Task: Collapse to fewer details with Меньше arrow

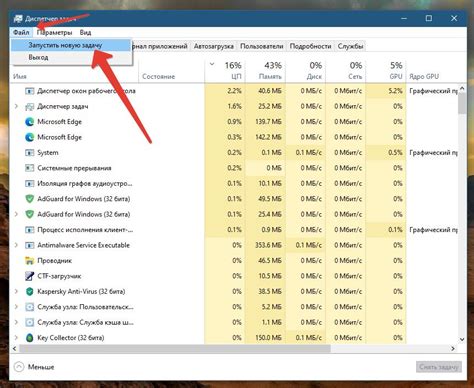Action: [x=19, y=367]
